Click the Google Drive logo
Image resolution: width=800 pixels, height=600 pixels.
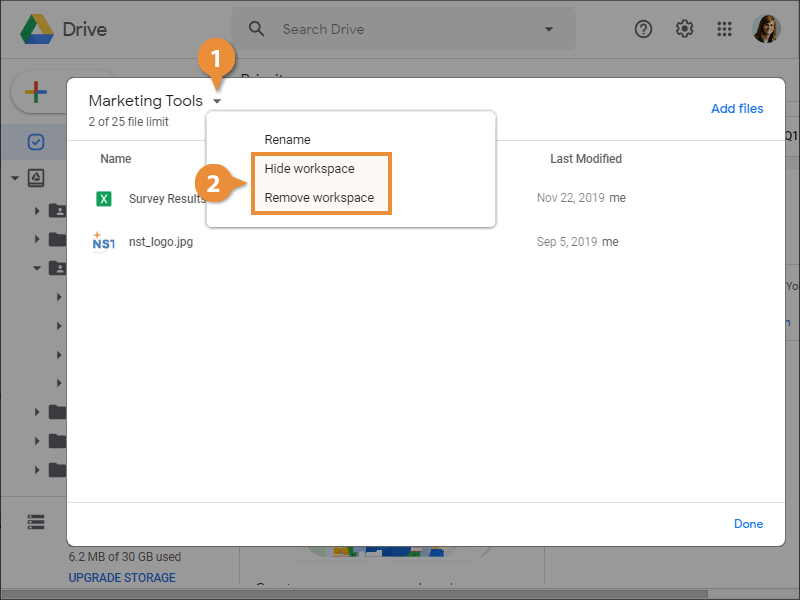[x=36, y=29]
